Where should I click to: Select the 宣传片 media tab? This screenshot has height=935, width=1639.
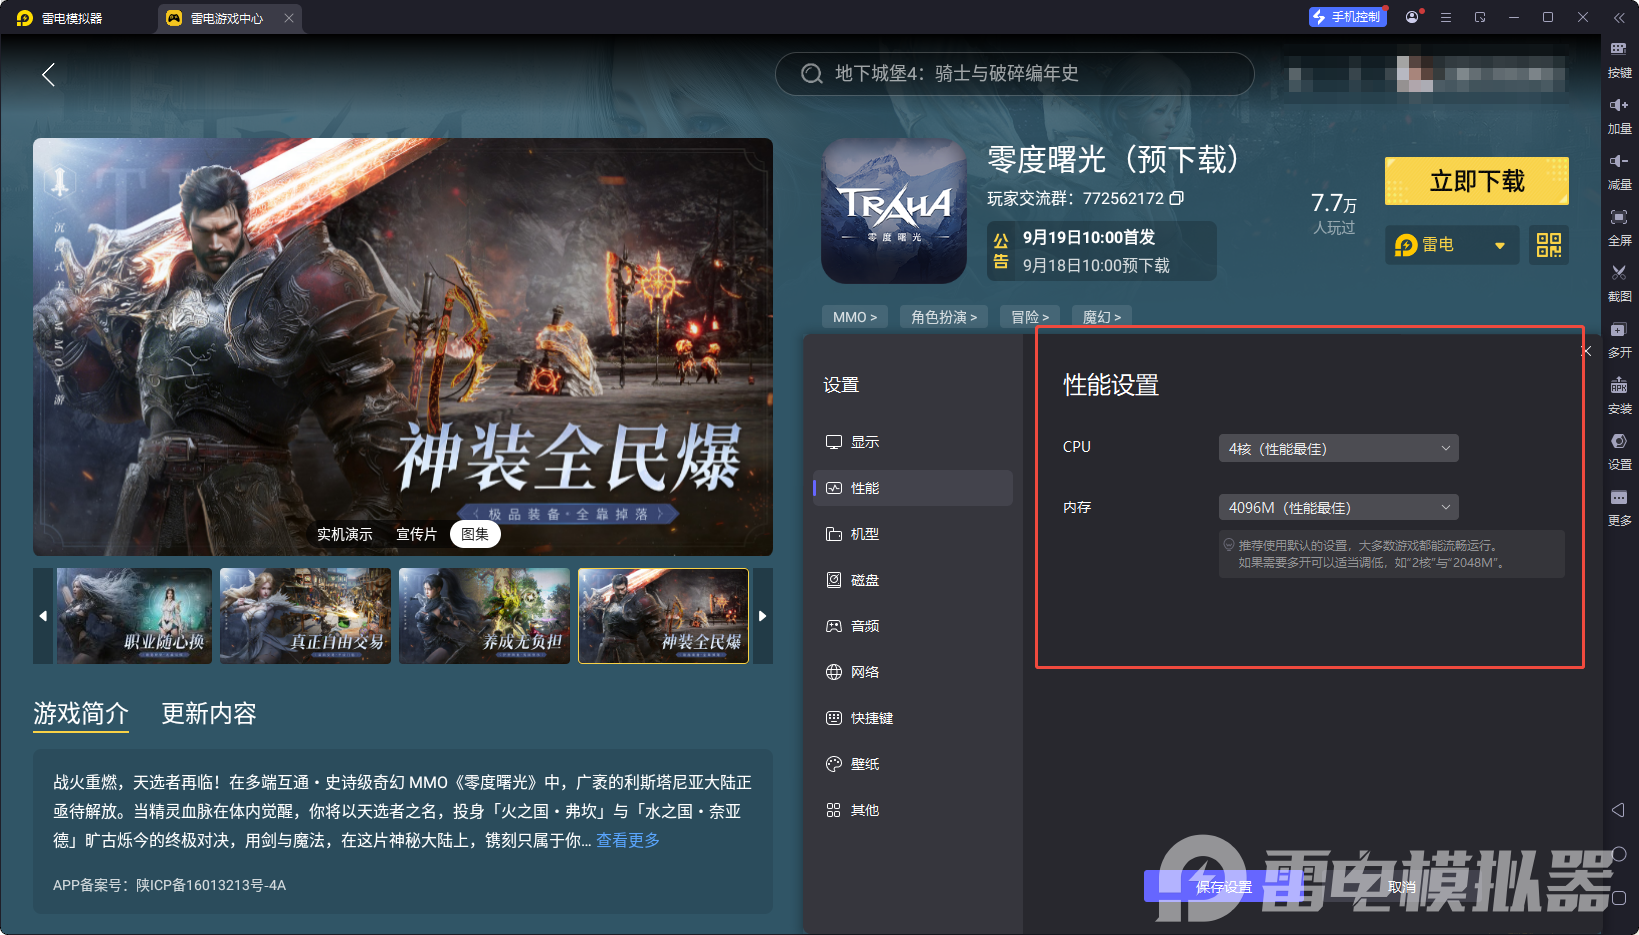pyautogui.click(x=416, y=534)
